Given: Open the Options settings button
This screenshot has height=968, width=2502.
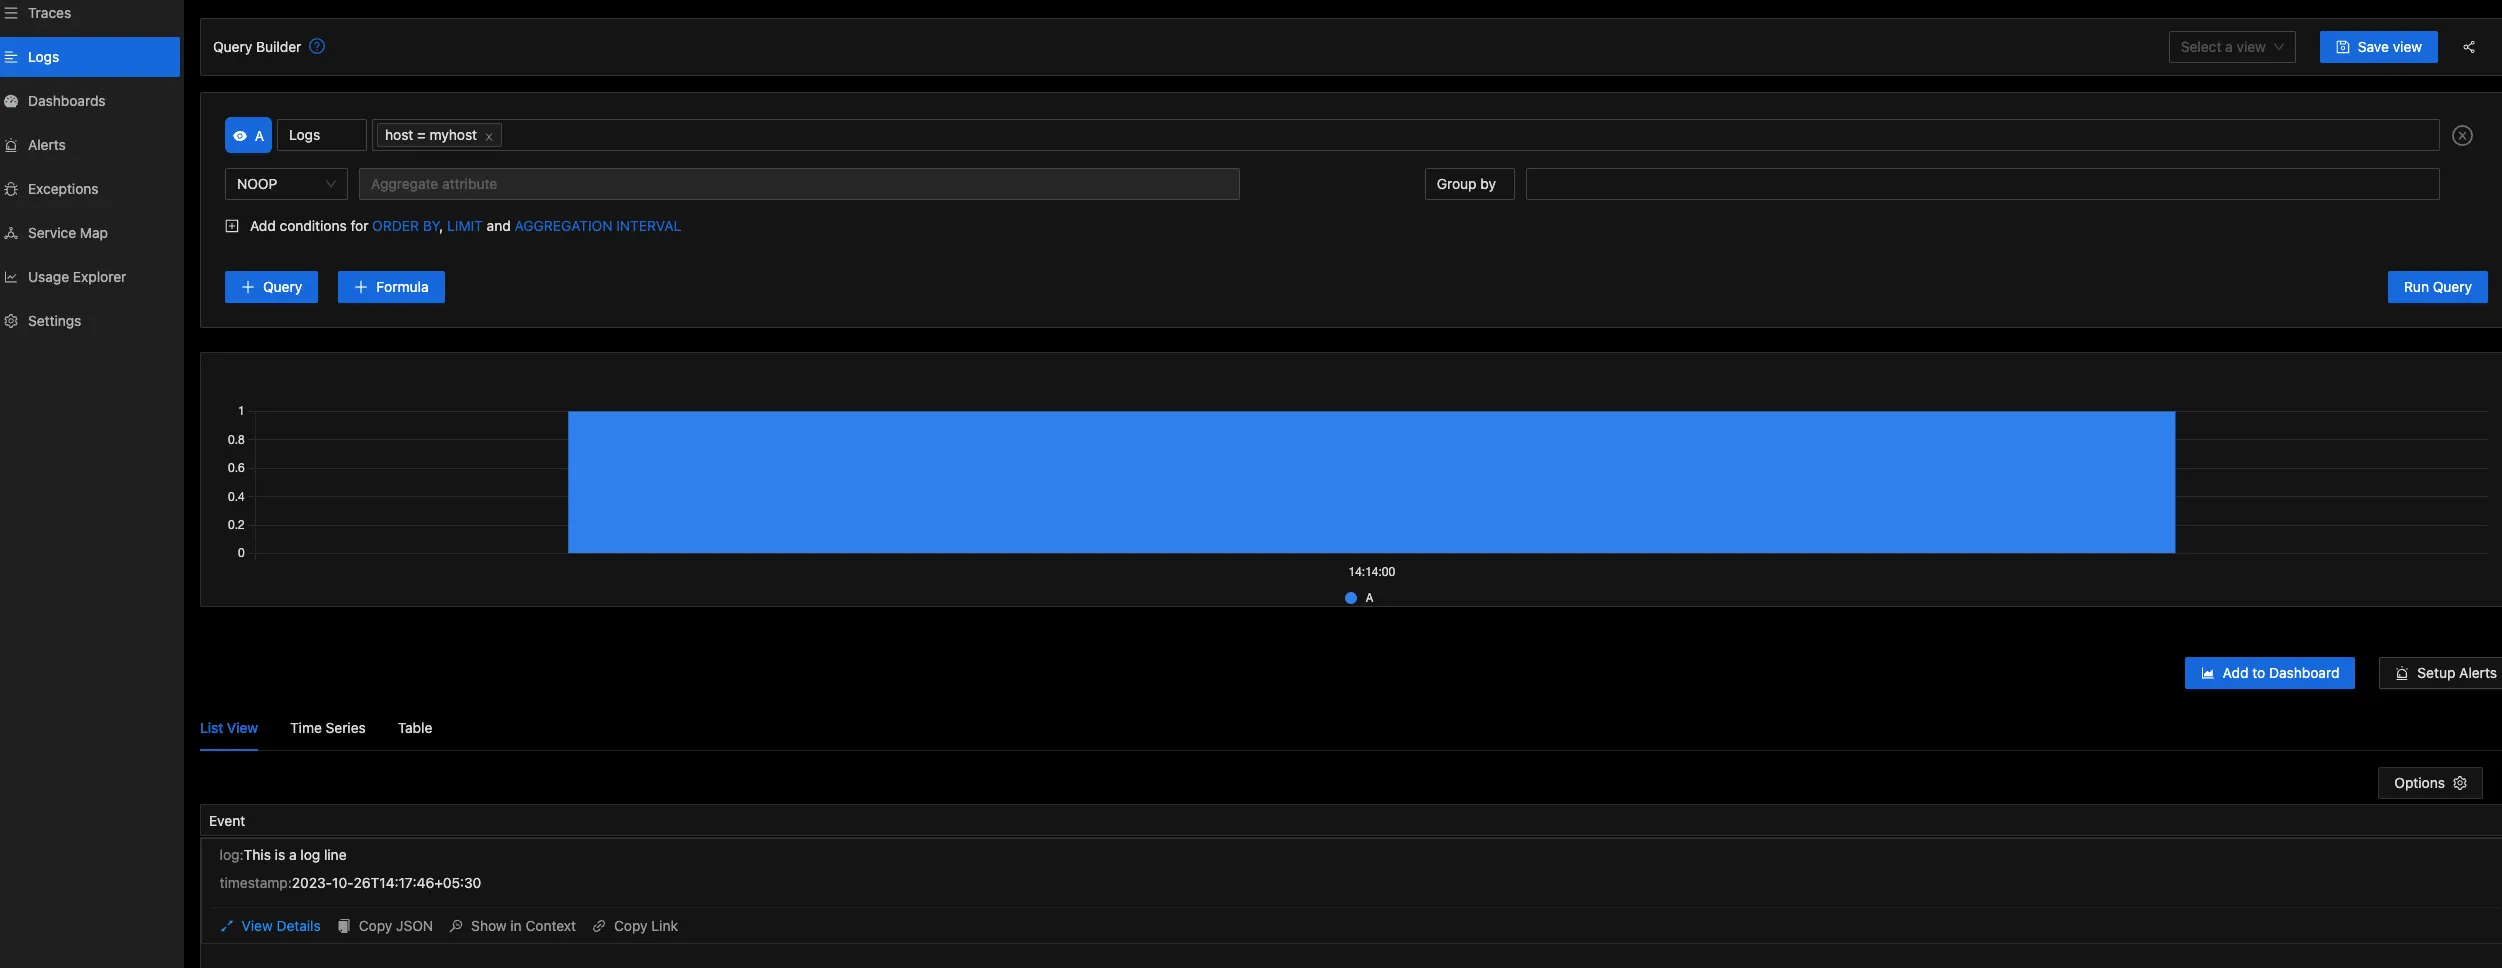Looking at the screenshot, I should click(x=2430, y=783).
